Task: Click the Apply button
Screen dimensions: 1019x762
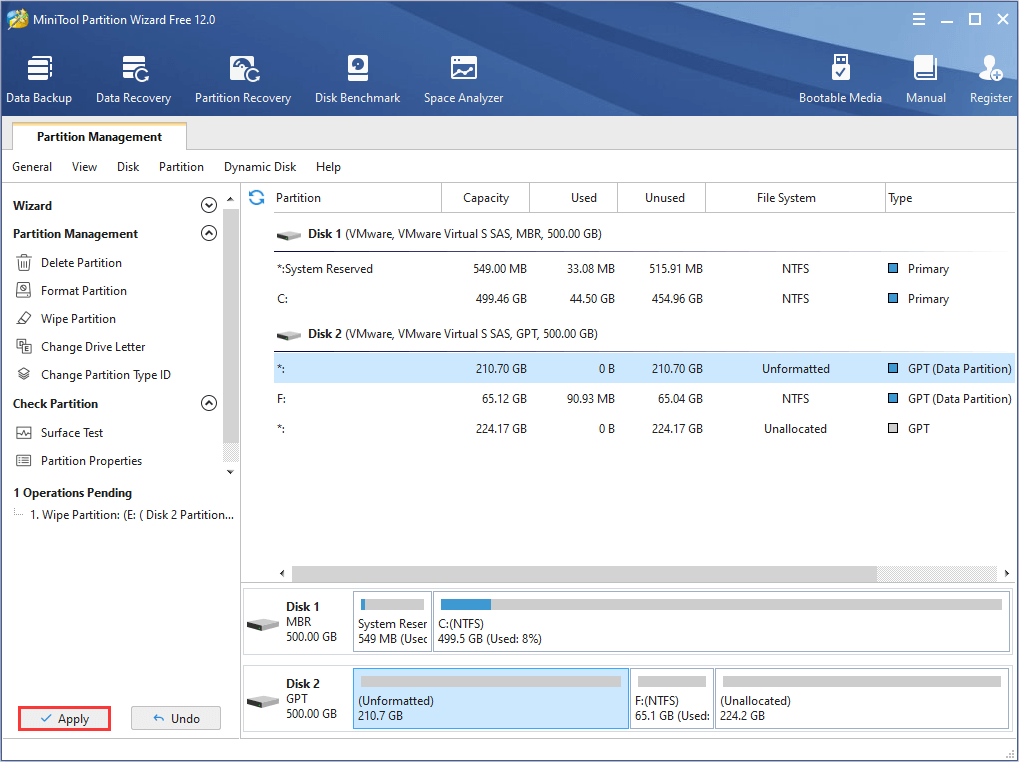Action: (64, 718)
